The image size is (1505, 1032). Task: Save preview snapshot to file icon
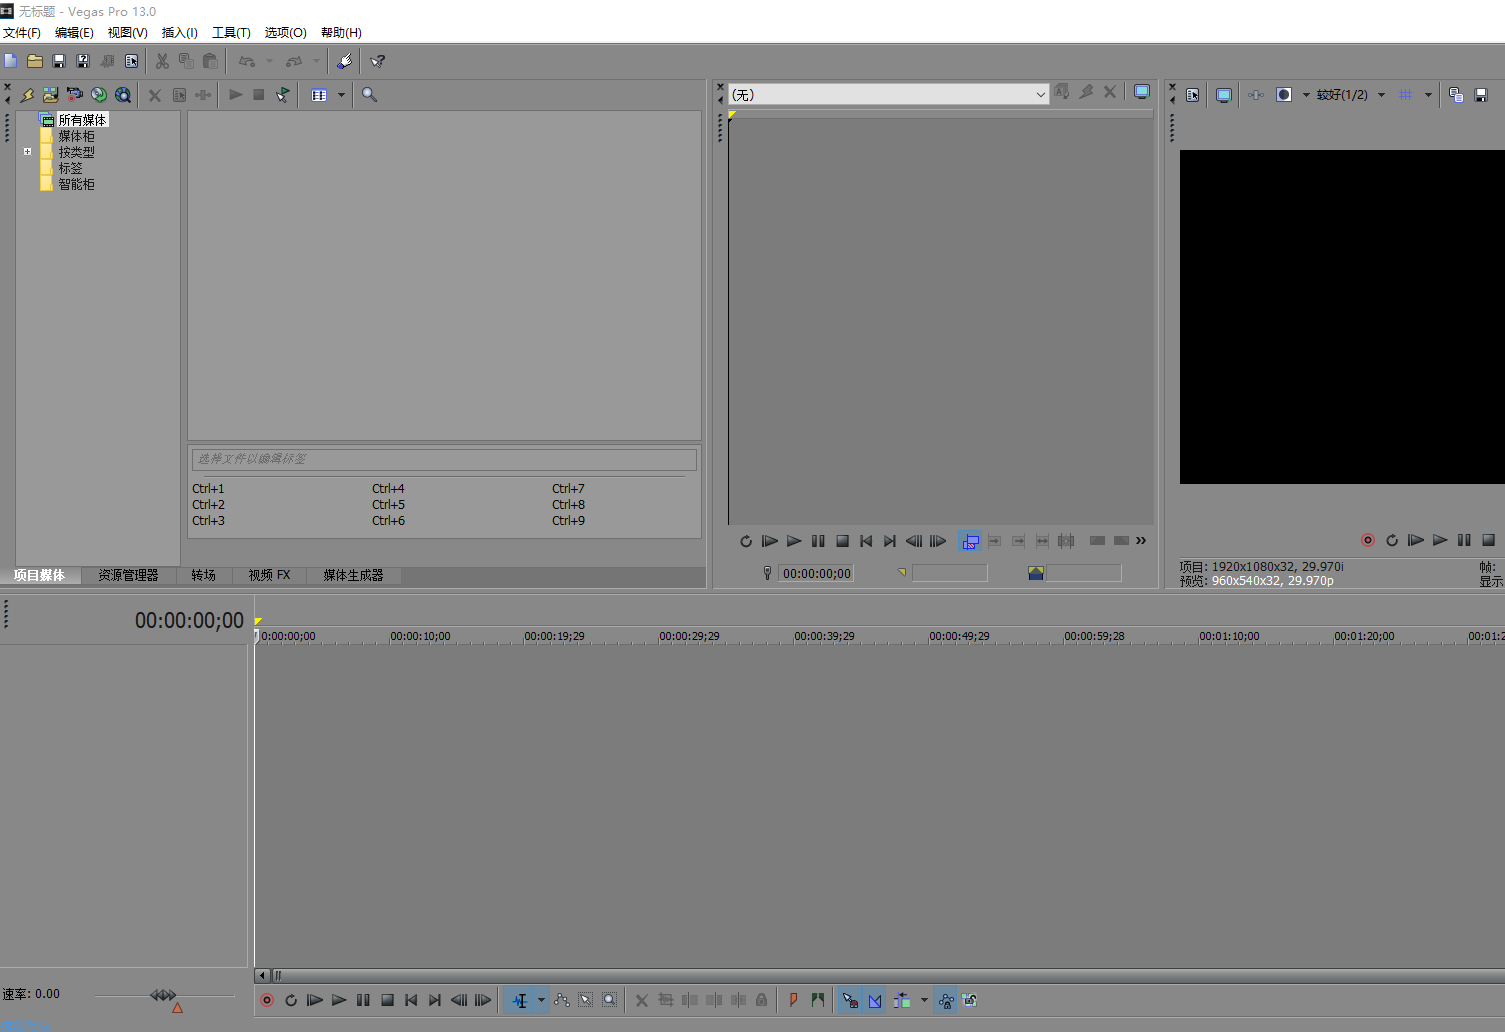tap(1481, 95)
